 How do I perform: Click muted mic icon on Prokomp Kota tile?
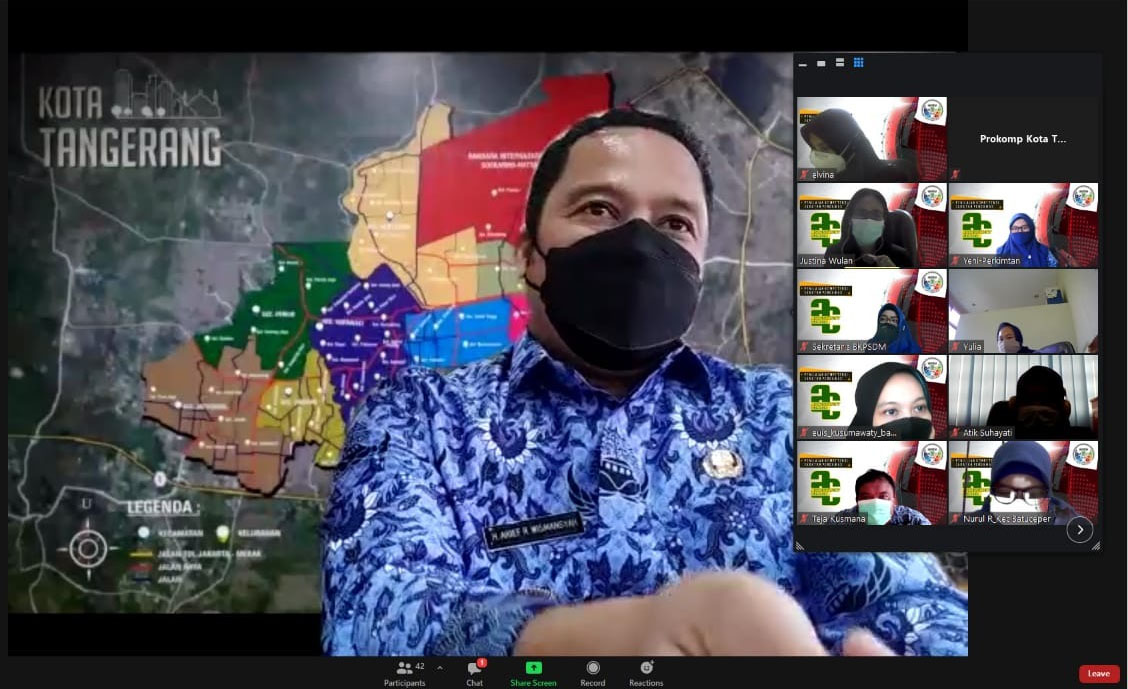click(x=955, y=174)
